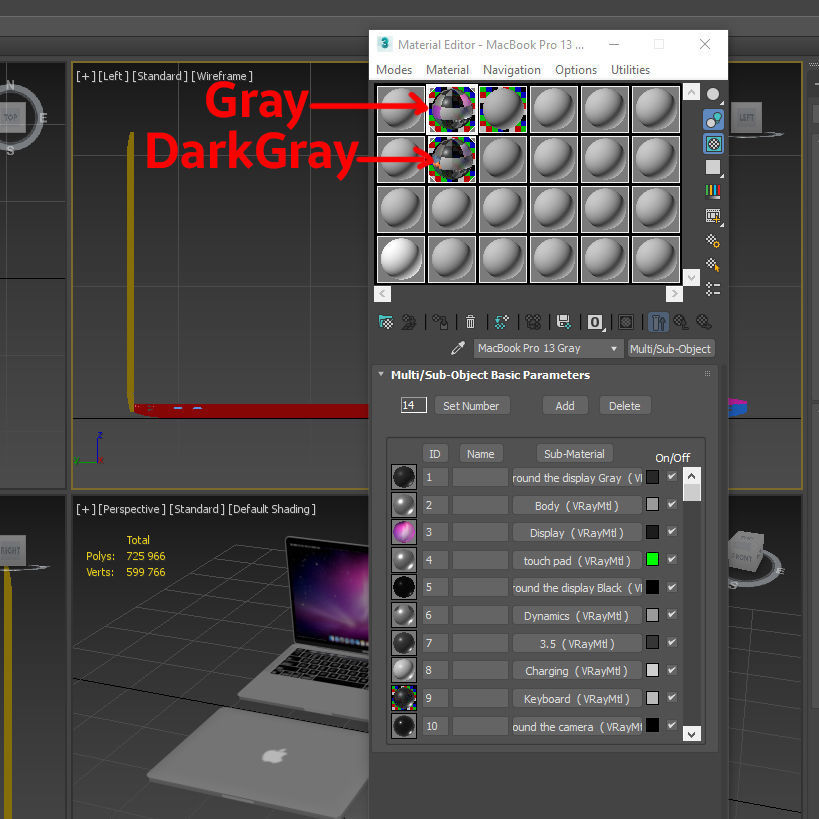Screen dimensions: 819x819
Task: Click the Make Material Copy icon
Action: pos(501,322)
